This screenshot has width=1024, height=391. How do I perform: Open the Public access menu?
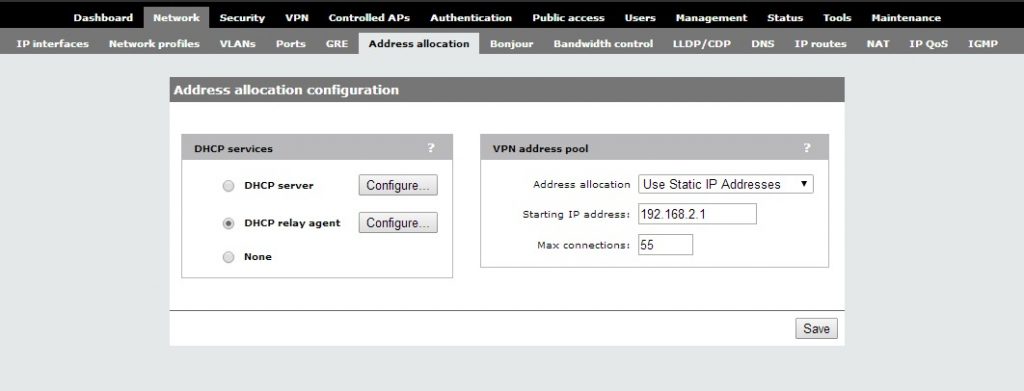coord(568,18)
